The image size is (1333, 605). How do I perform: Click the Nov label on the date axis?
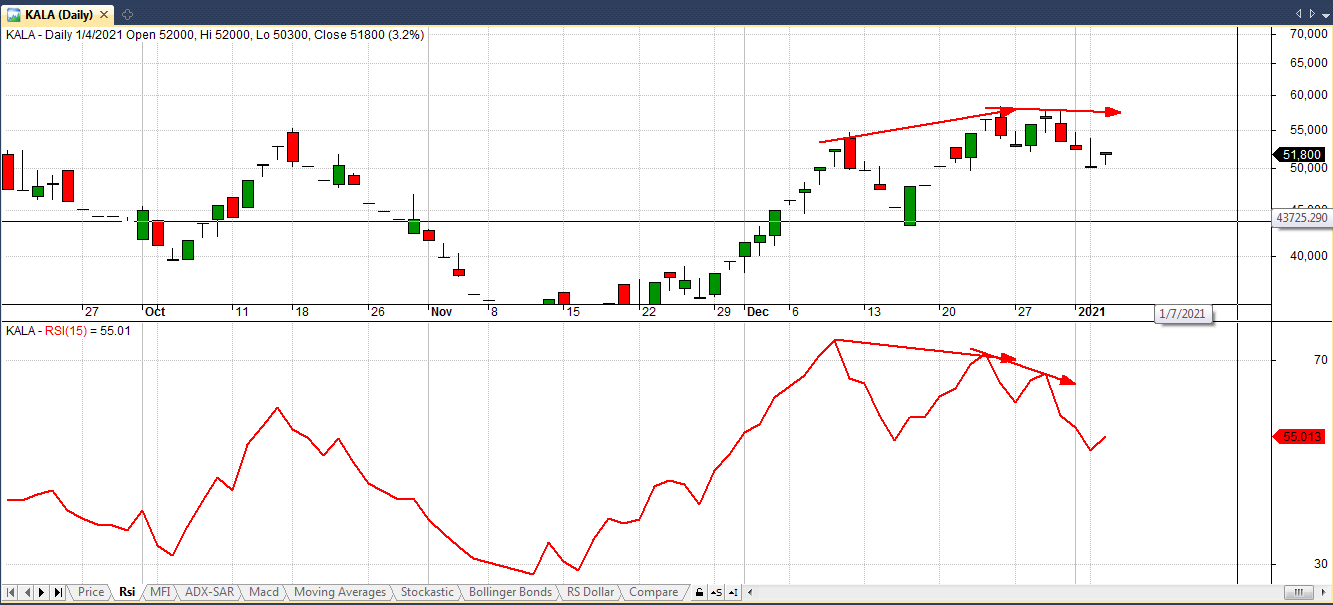coord(442,312)
